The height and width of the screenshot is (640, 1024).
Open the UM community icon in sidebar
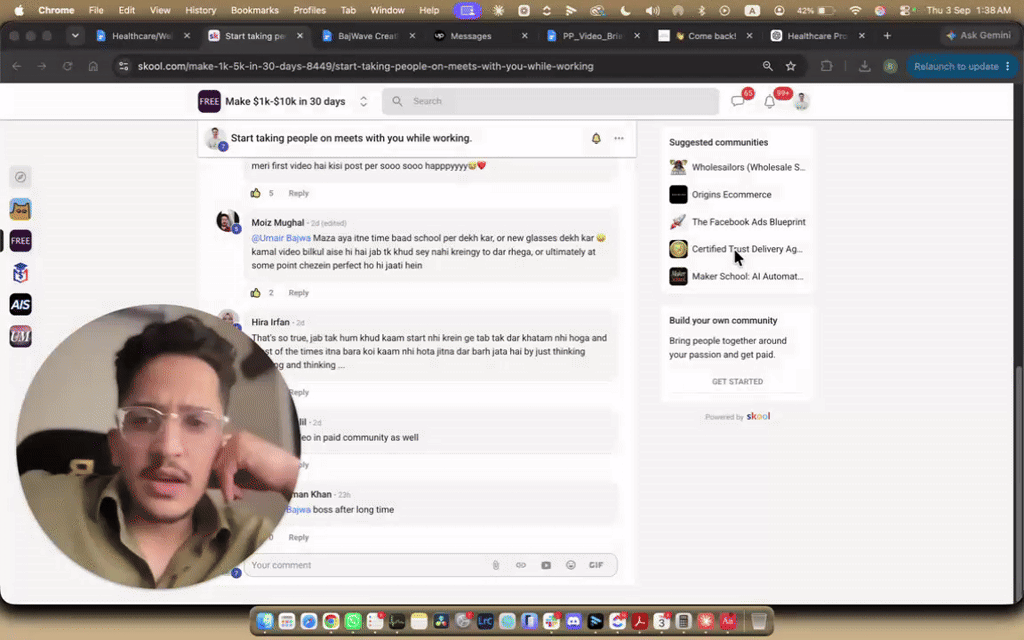(x=20, y=336)
